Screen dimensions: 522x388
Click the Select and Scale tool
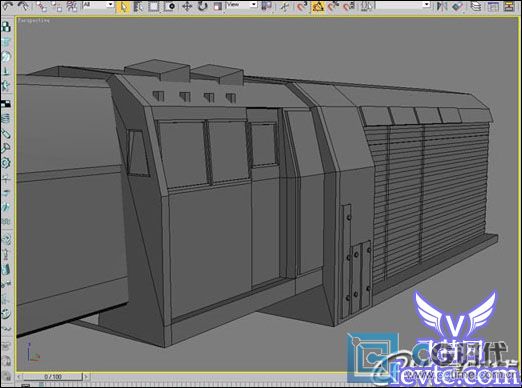(218, 6)
